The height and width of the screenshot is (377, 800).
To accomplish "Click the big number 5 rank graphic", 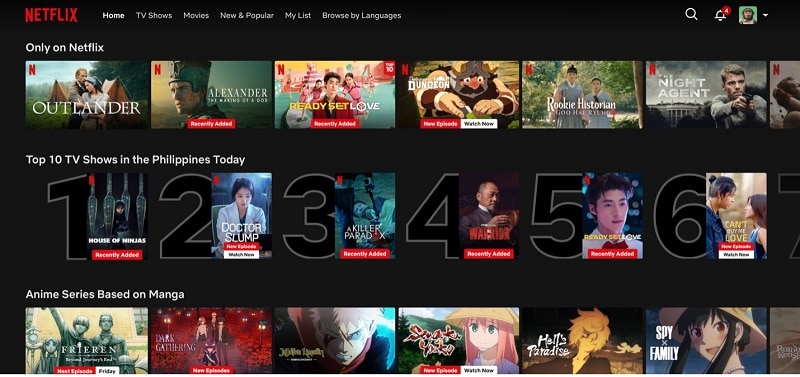I will click(557, 216).
